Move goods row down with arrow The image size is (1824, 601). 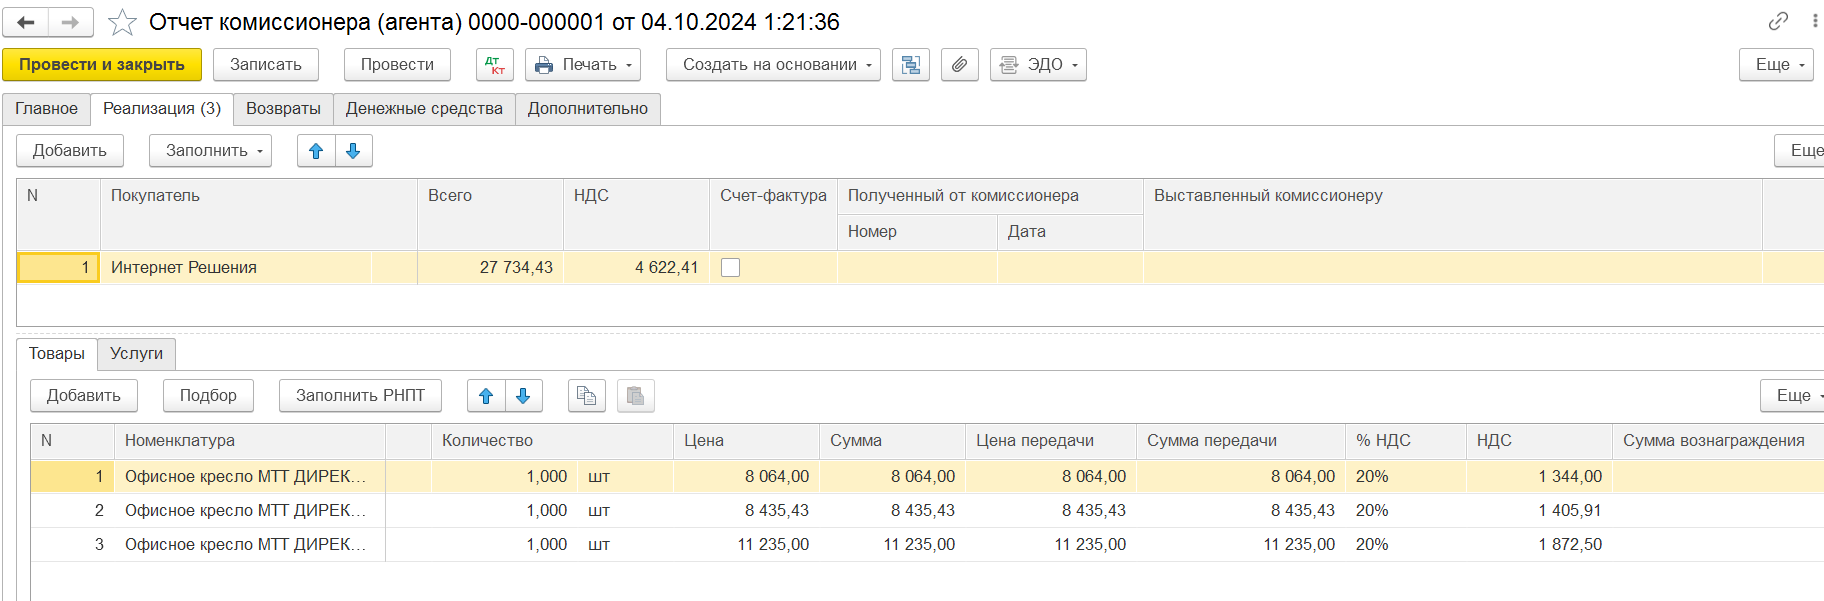(x=523, y=396)
